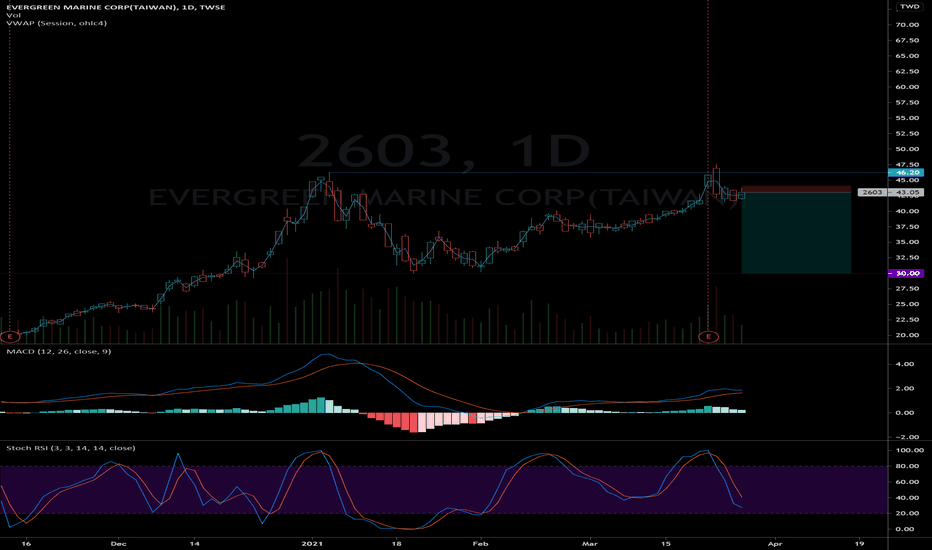Click the 100.00 value on the Stoch RSI axis
Screen dimensions: 932x550
909,450
